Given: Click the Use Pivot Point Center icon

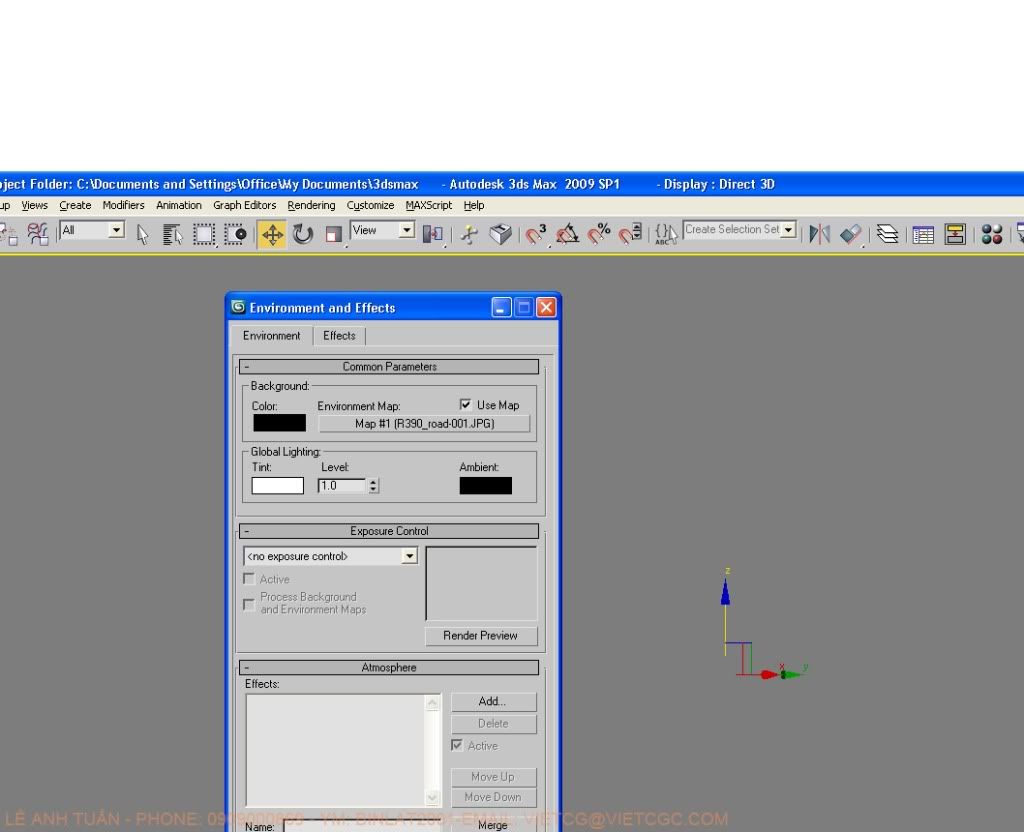Looking at the screenshot, I should pyautogui.click(x=432, y=234).
